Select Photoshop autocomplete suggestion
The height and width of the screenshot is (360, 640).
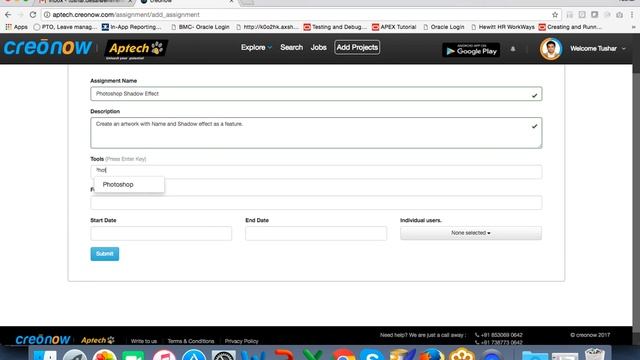click(129, 184)
